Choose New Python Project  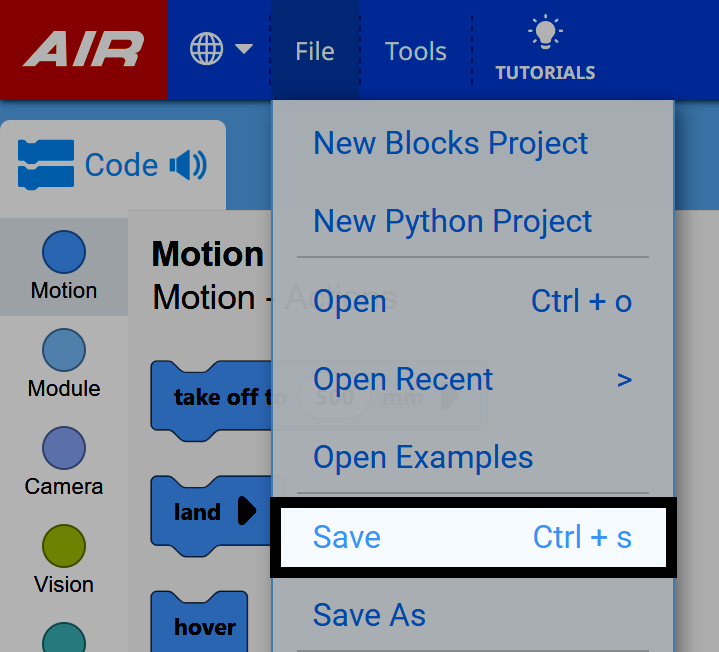click(453, 221)
